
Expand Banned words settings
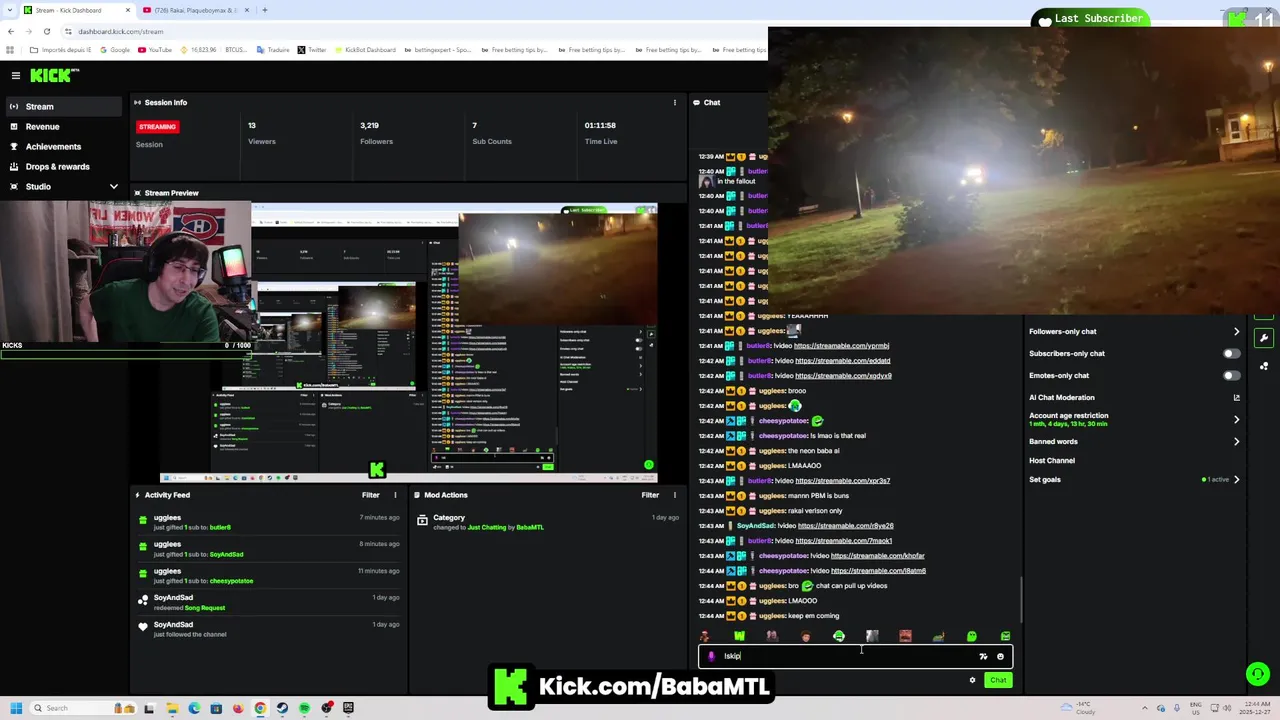tap(1237, 442)
